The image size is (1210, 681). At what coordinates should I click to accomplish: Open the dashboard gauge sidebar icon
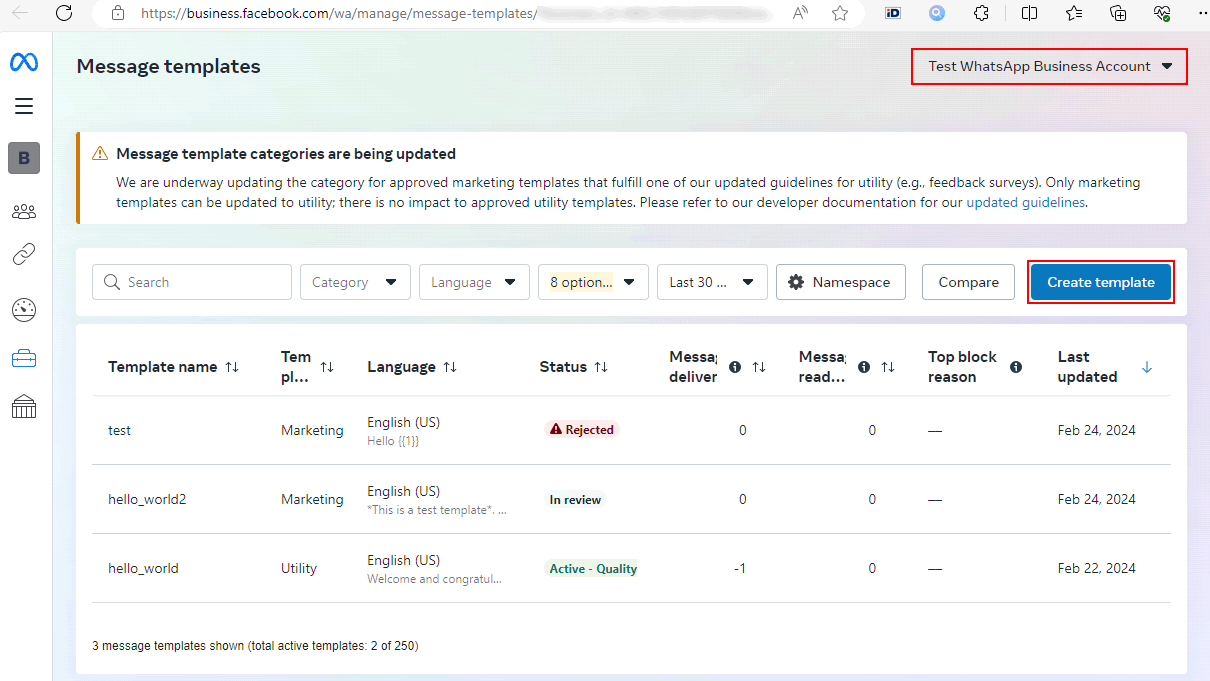point(24,310)
